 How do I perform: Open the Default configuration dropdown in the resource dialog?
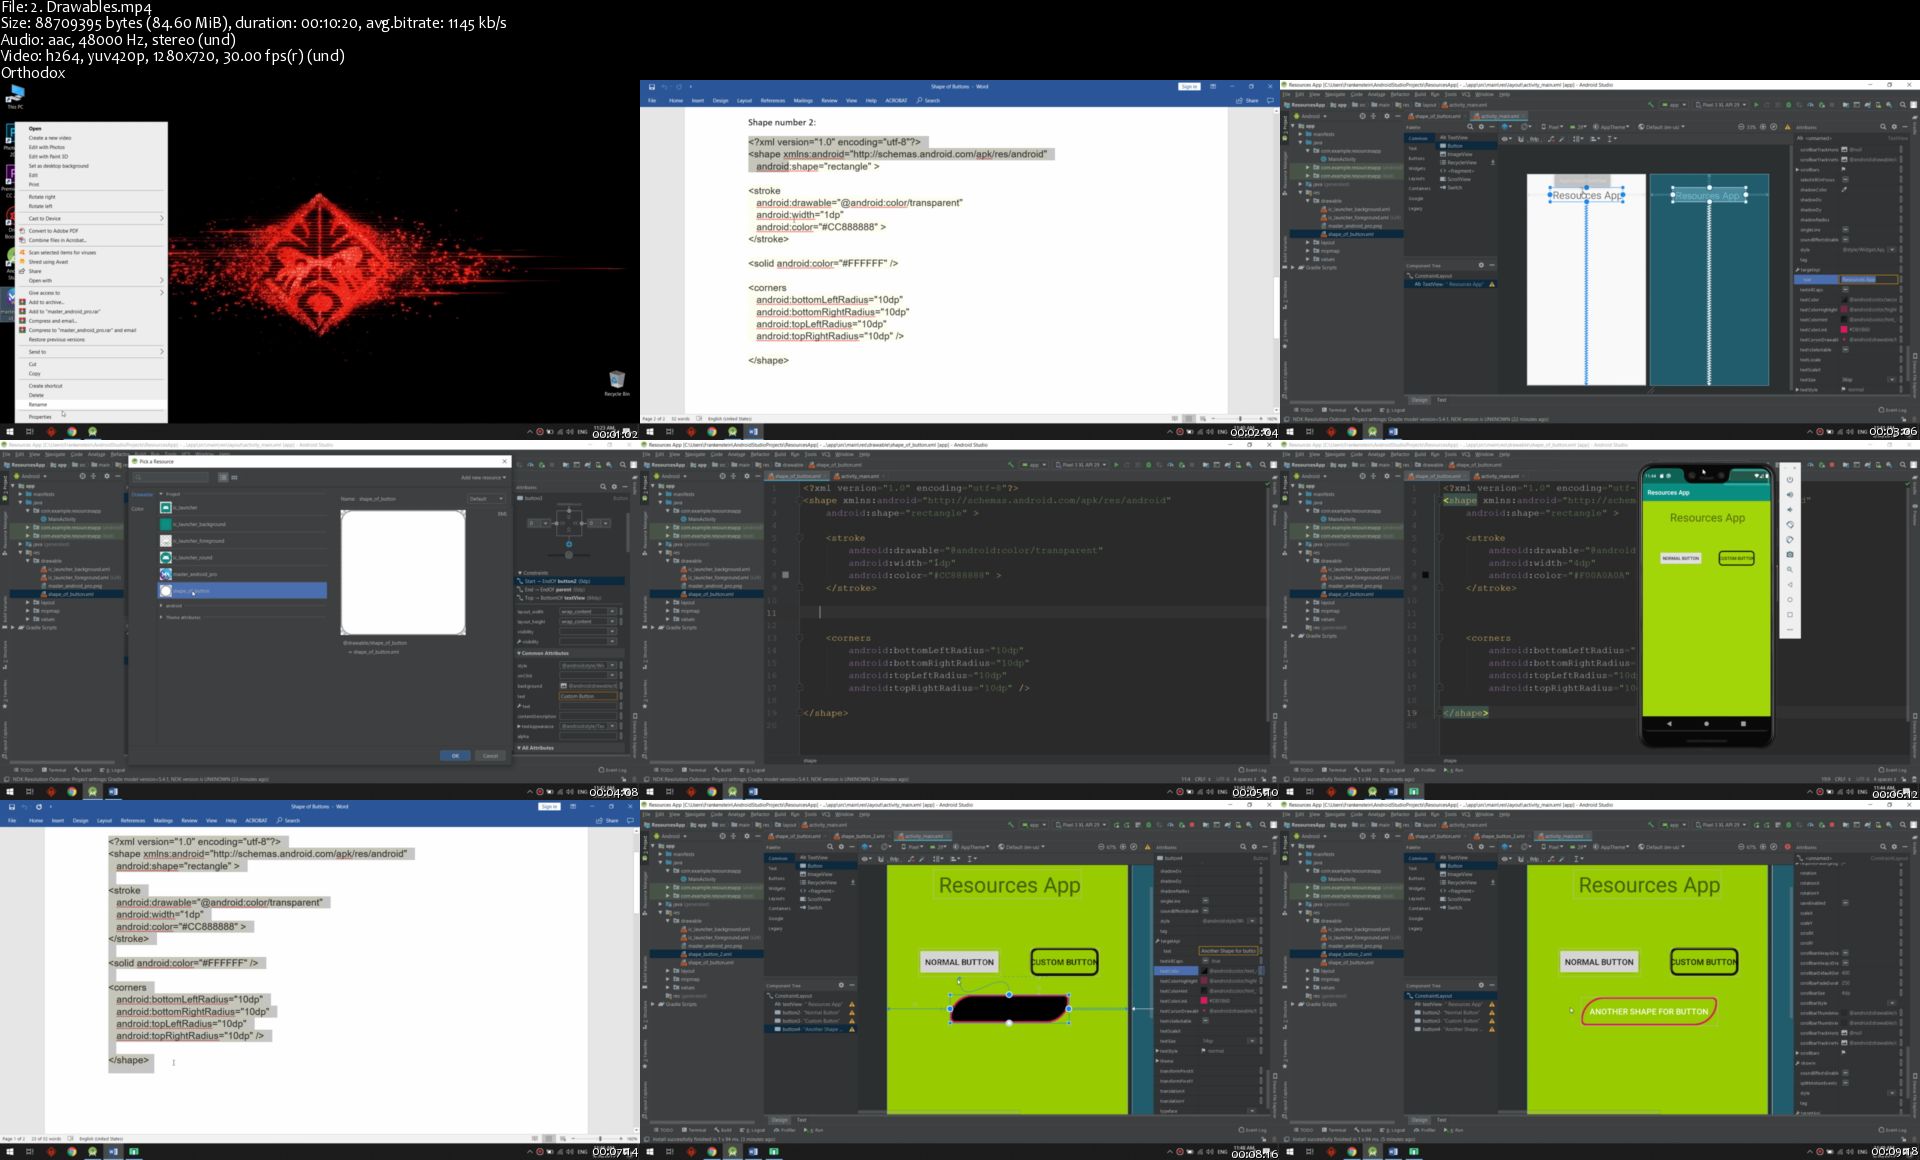pos(485,498)
